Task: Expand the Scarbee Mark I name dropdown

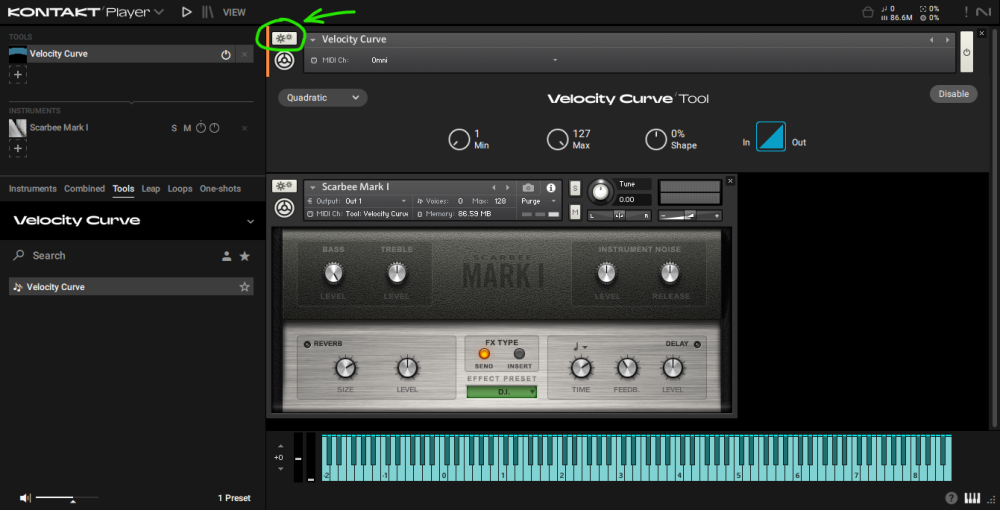Action: (312, 187)
